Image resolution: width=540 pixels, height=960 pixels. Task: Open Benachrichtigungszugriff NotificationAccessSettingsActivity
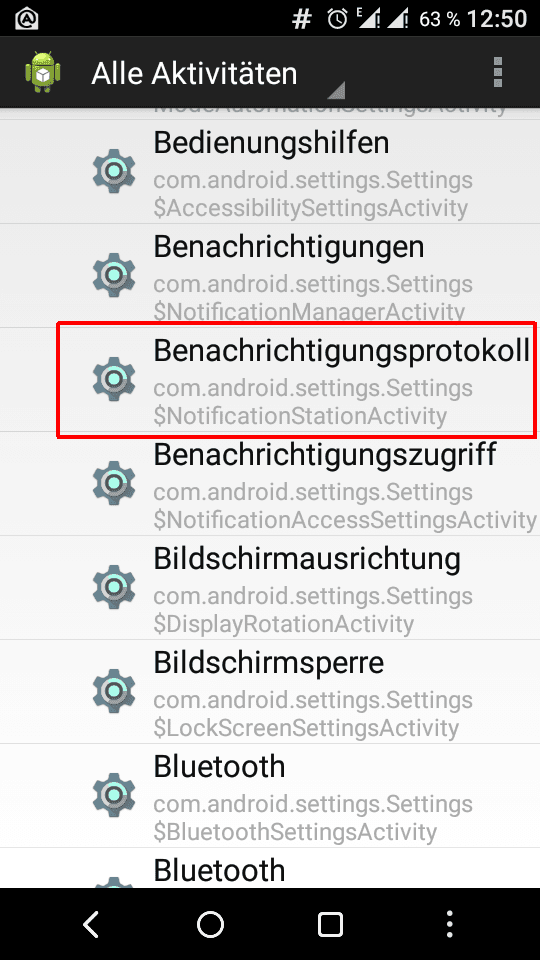click(270, 484)
